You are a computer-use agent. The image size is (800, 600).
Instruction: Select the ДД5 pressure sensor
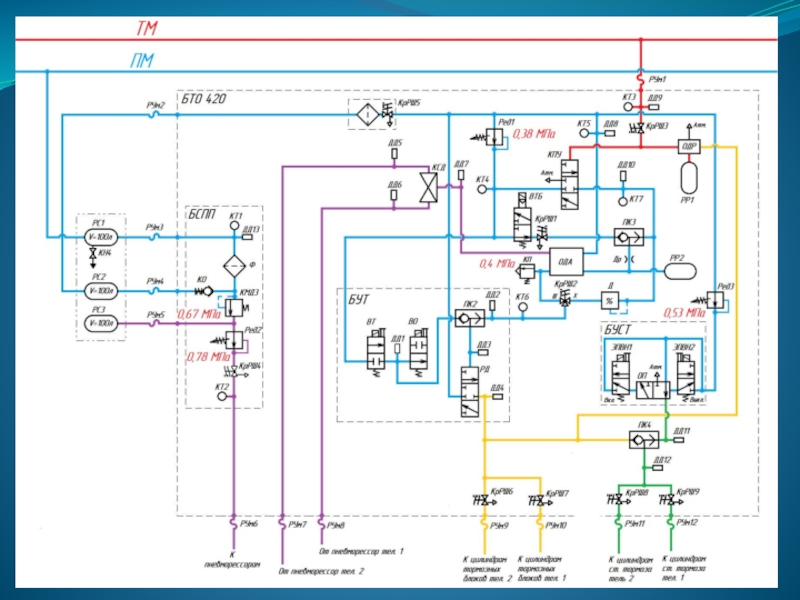click(394, 154)
